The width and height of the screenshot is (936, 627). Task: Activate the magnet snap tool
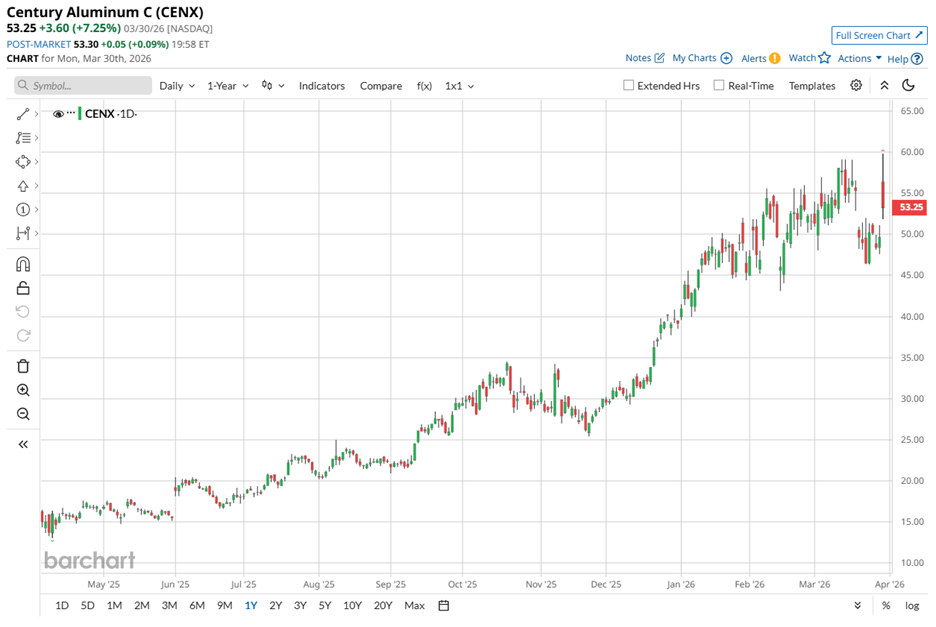tap(23, 264)
